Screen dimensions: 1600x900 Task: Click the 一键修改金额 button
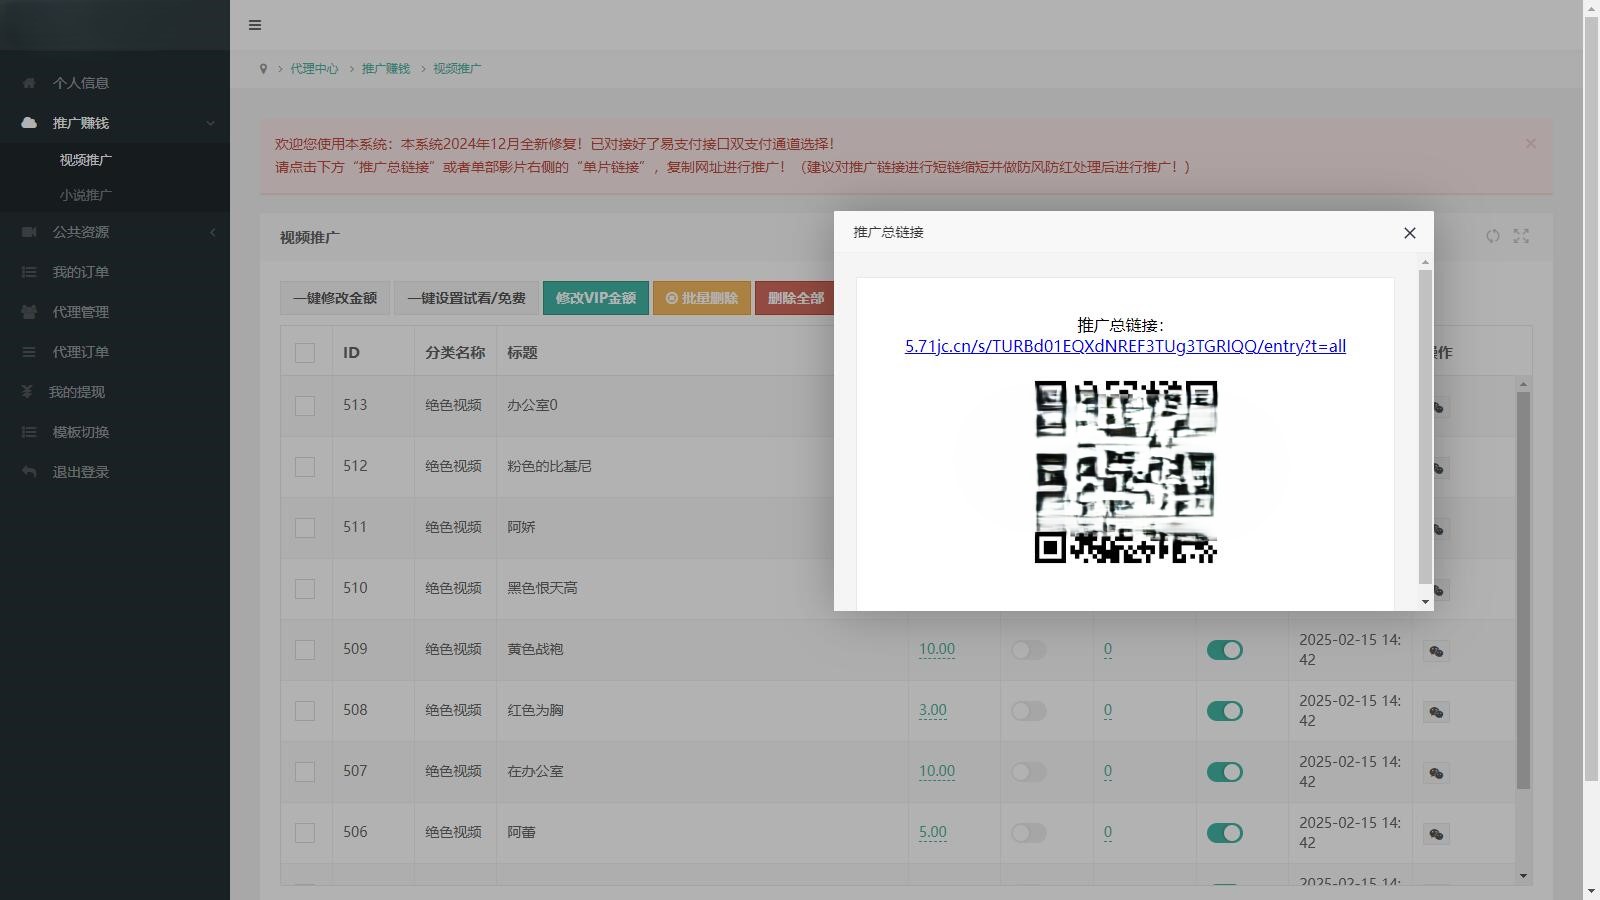click(x=335, y=298)
